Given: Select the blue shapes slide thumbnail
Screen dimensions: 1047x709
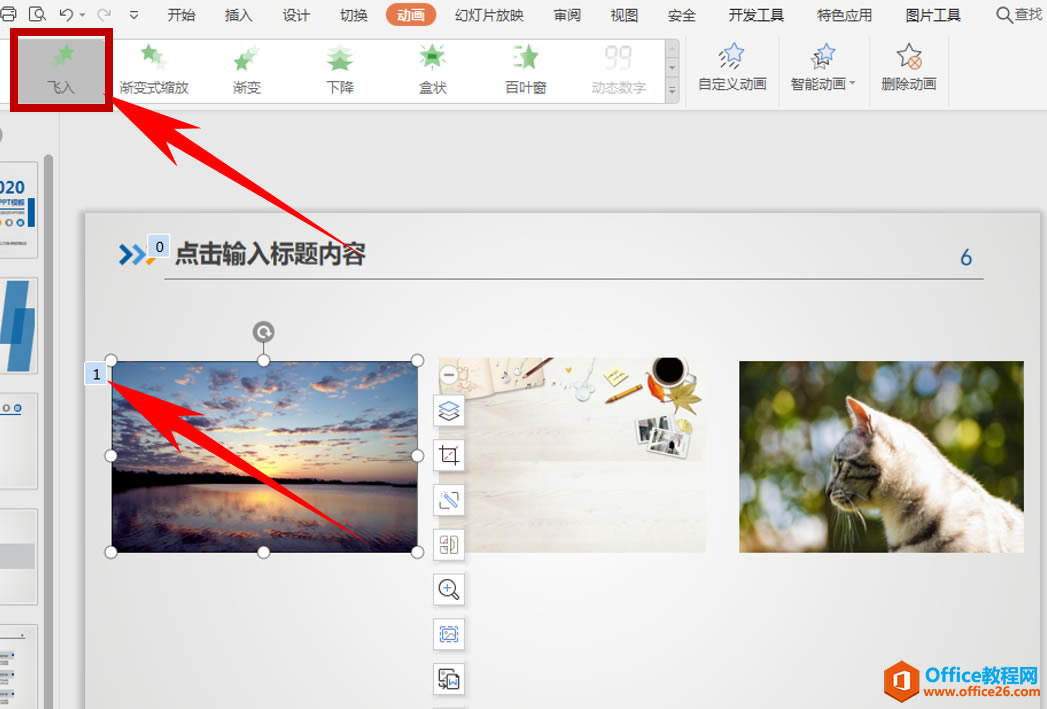Looking at the screenshot, I should (x=18, y=326).
